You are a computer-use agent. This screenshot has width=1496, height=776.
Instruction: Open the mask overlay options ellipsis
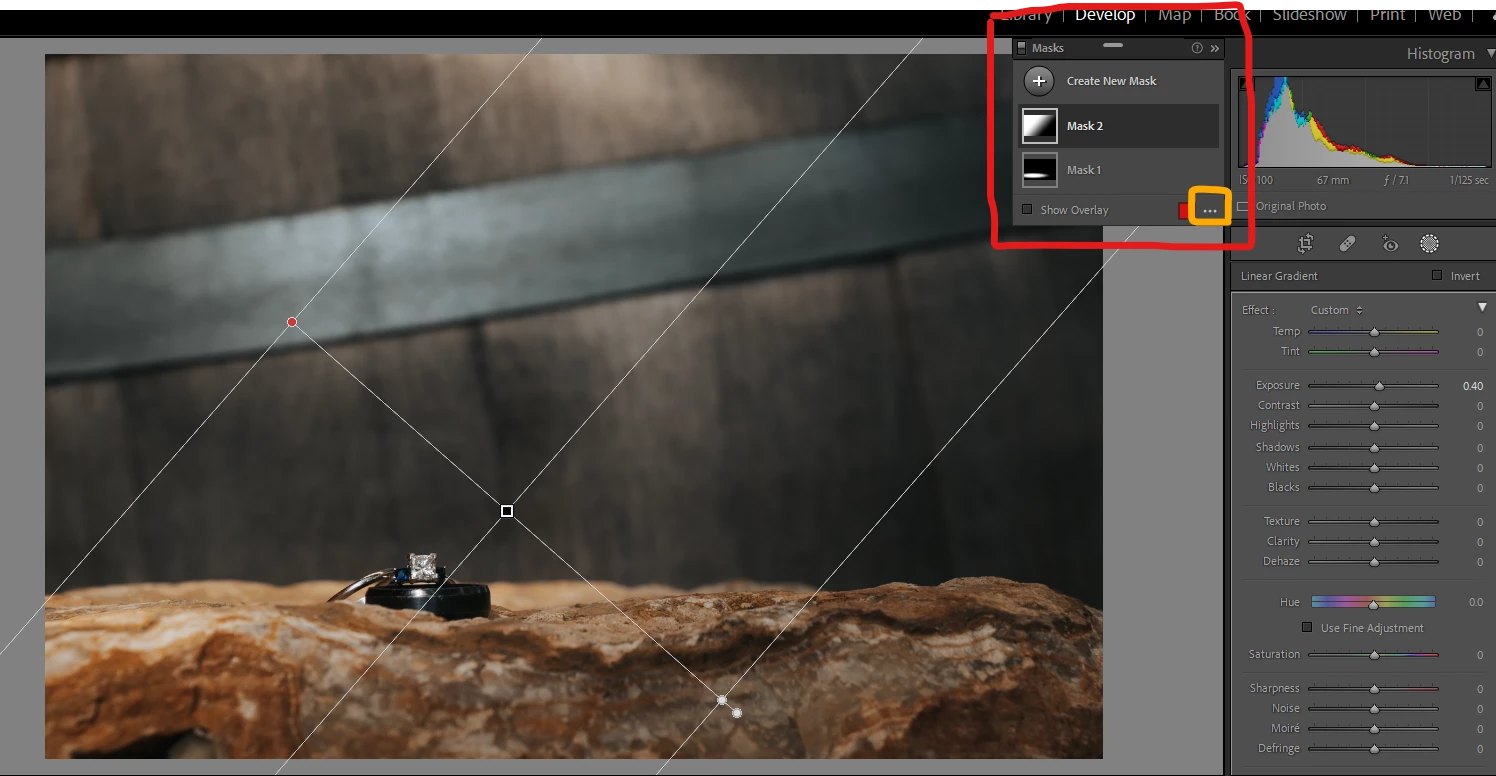[1210, 210]
